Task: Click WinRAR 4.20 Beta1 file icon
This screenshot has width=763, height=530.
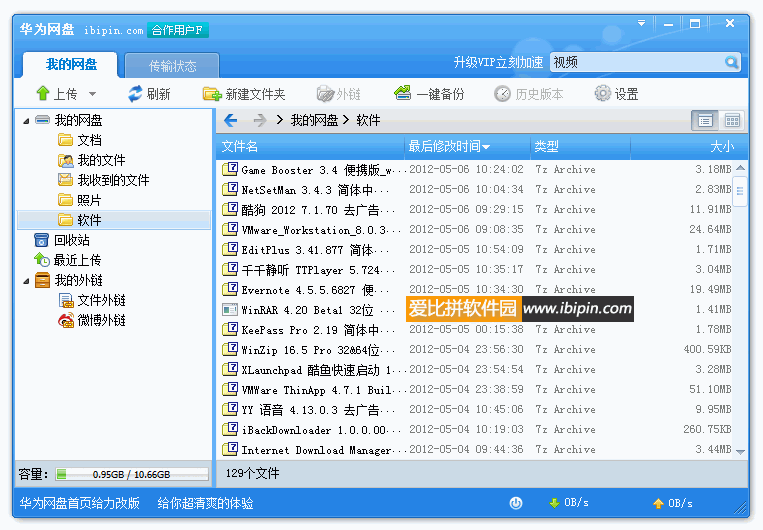Action: (x=230, y=310)
